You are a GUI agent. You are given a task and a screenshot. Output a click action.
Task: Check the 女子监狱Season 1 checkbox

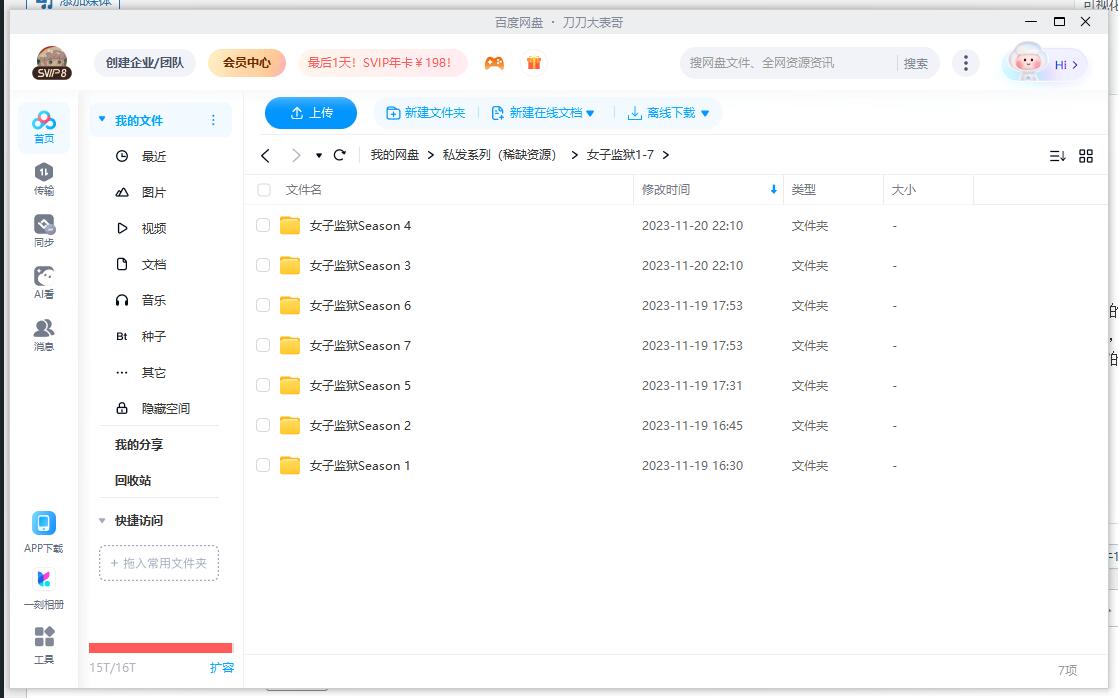pos(263,465)
